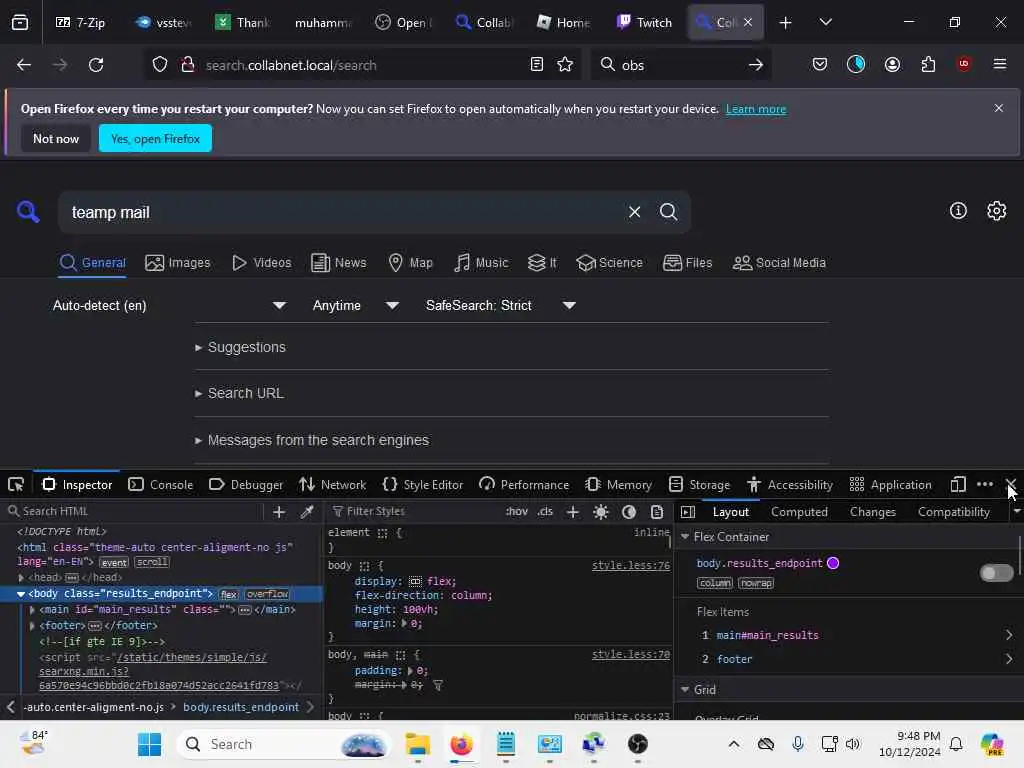Screen dimensions: 1024x768
Task: List all browser tabs dropdown
Action: 825,22
